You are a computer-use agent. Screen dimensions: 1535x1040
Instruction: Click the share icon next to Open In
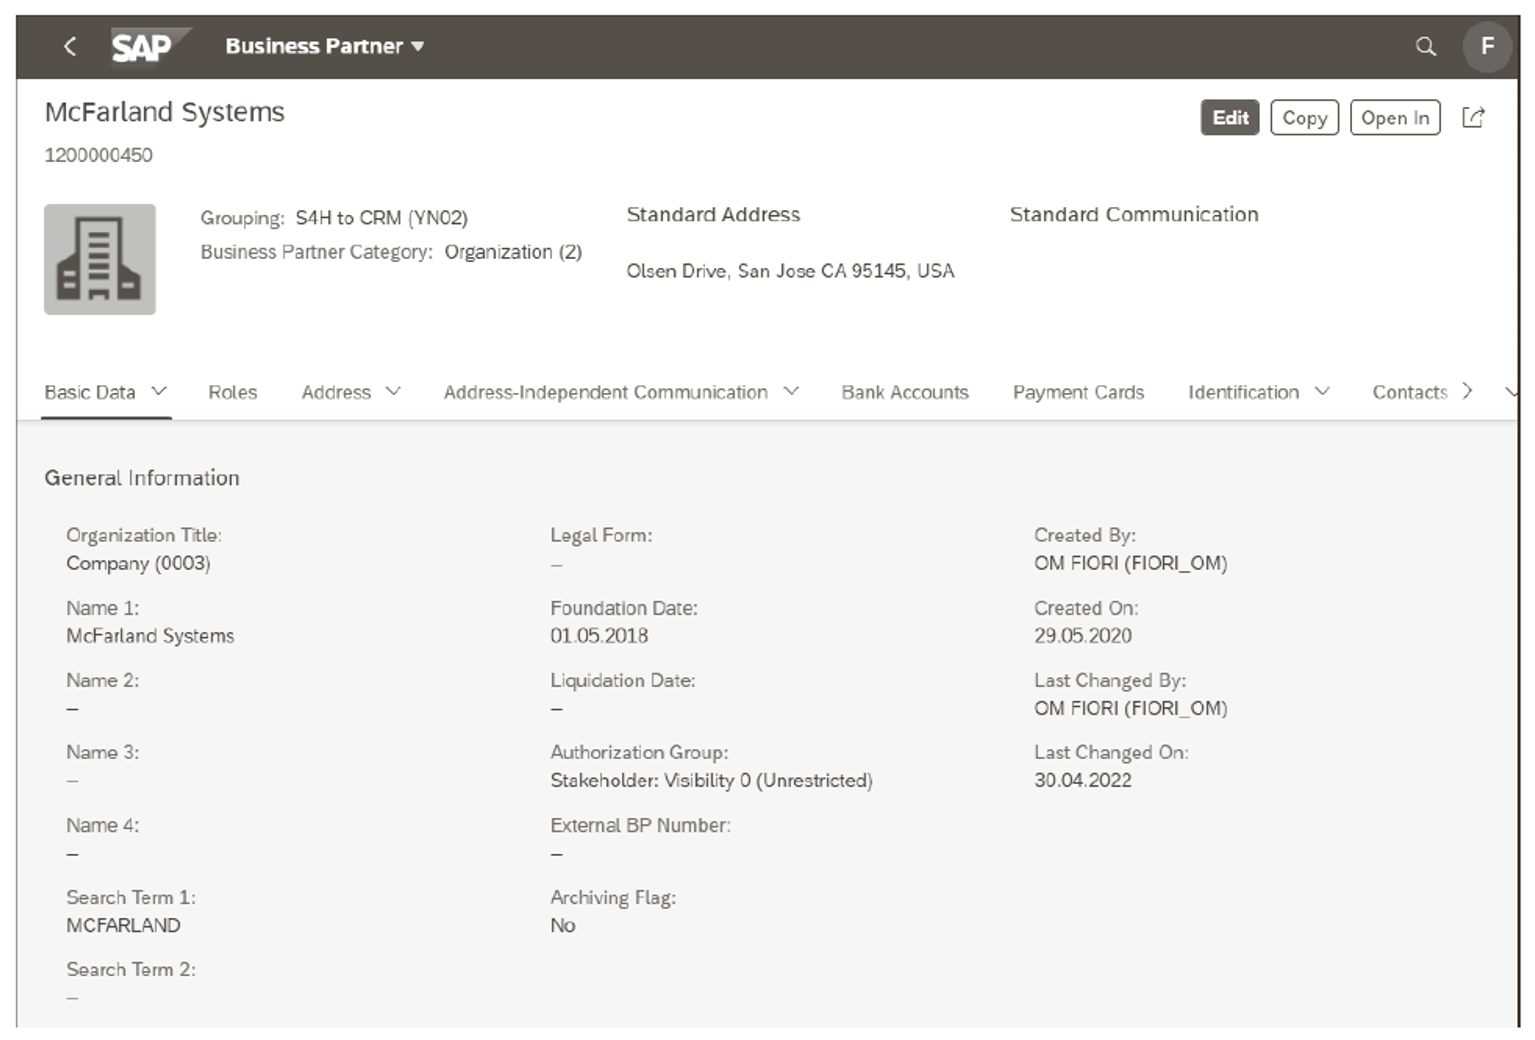click(1472, 117)
